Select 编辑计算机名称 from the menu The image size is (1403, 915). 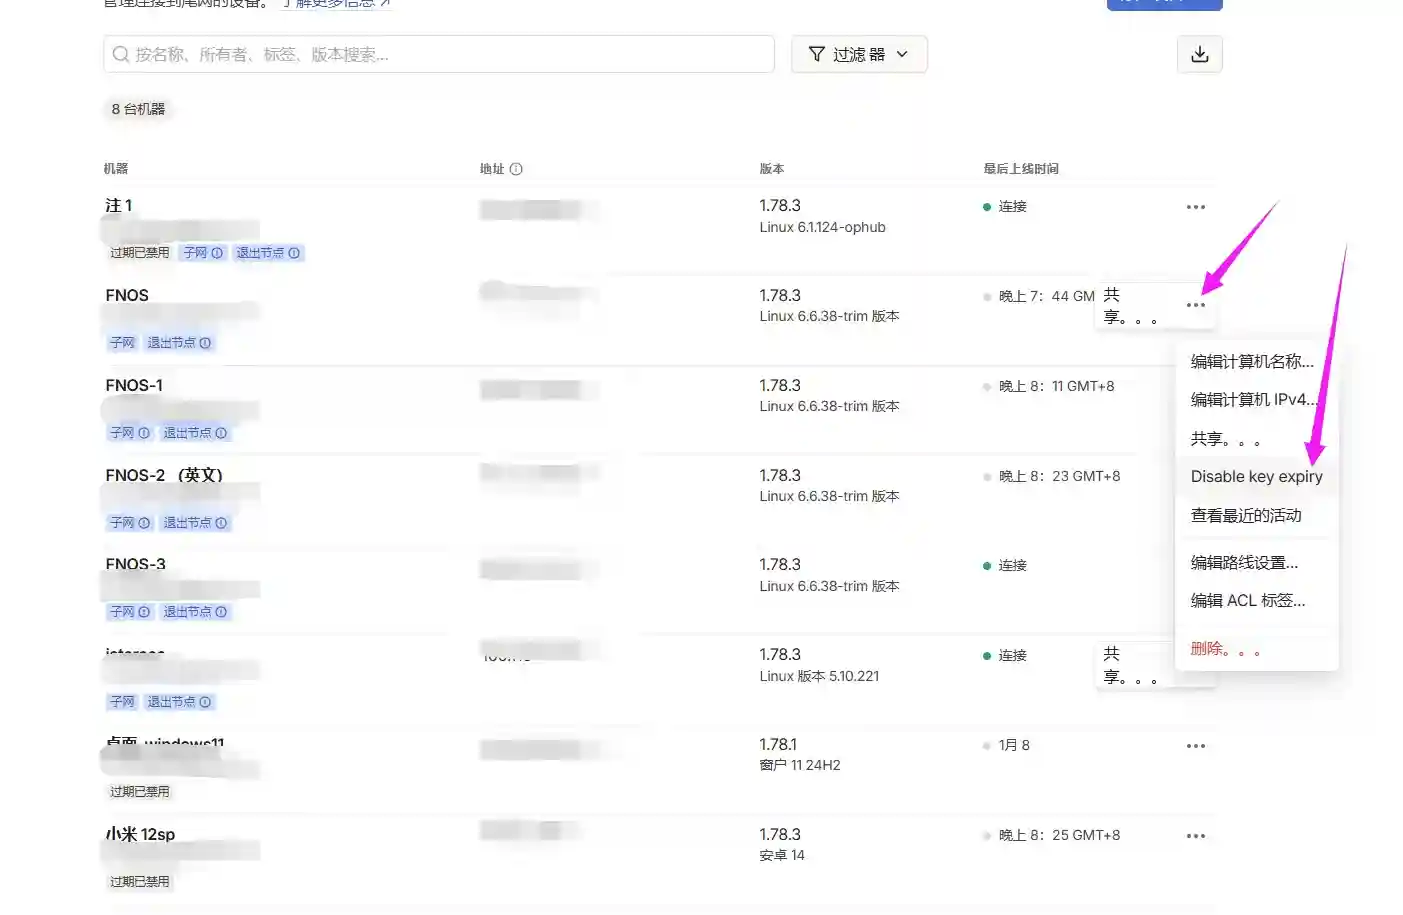pyautogui.click(x=1252, y=361)
